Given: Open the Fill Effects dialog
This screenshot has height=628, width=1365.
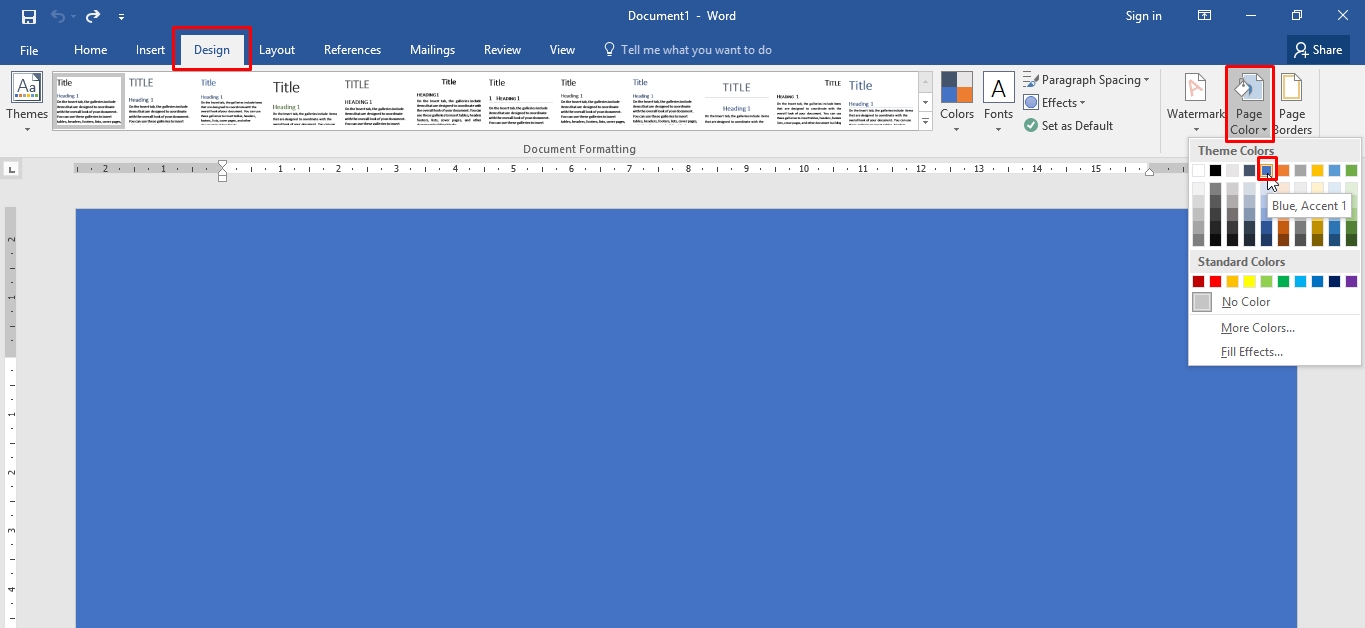Looking at the screenshot, I should click(x=1251, y=351).
